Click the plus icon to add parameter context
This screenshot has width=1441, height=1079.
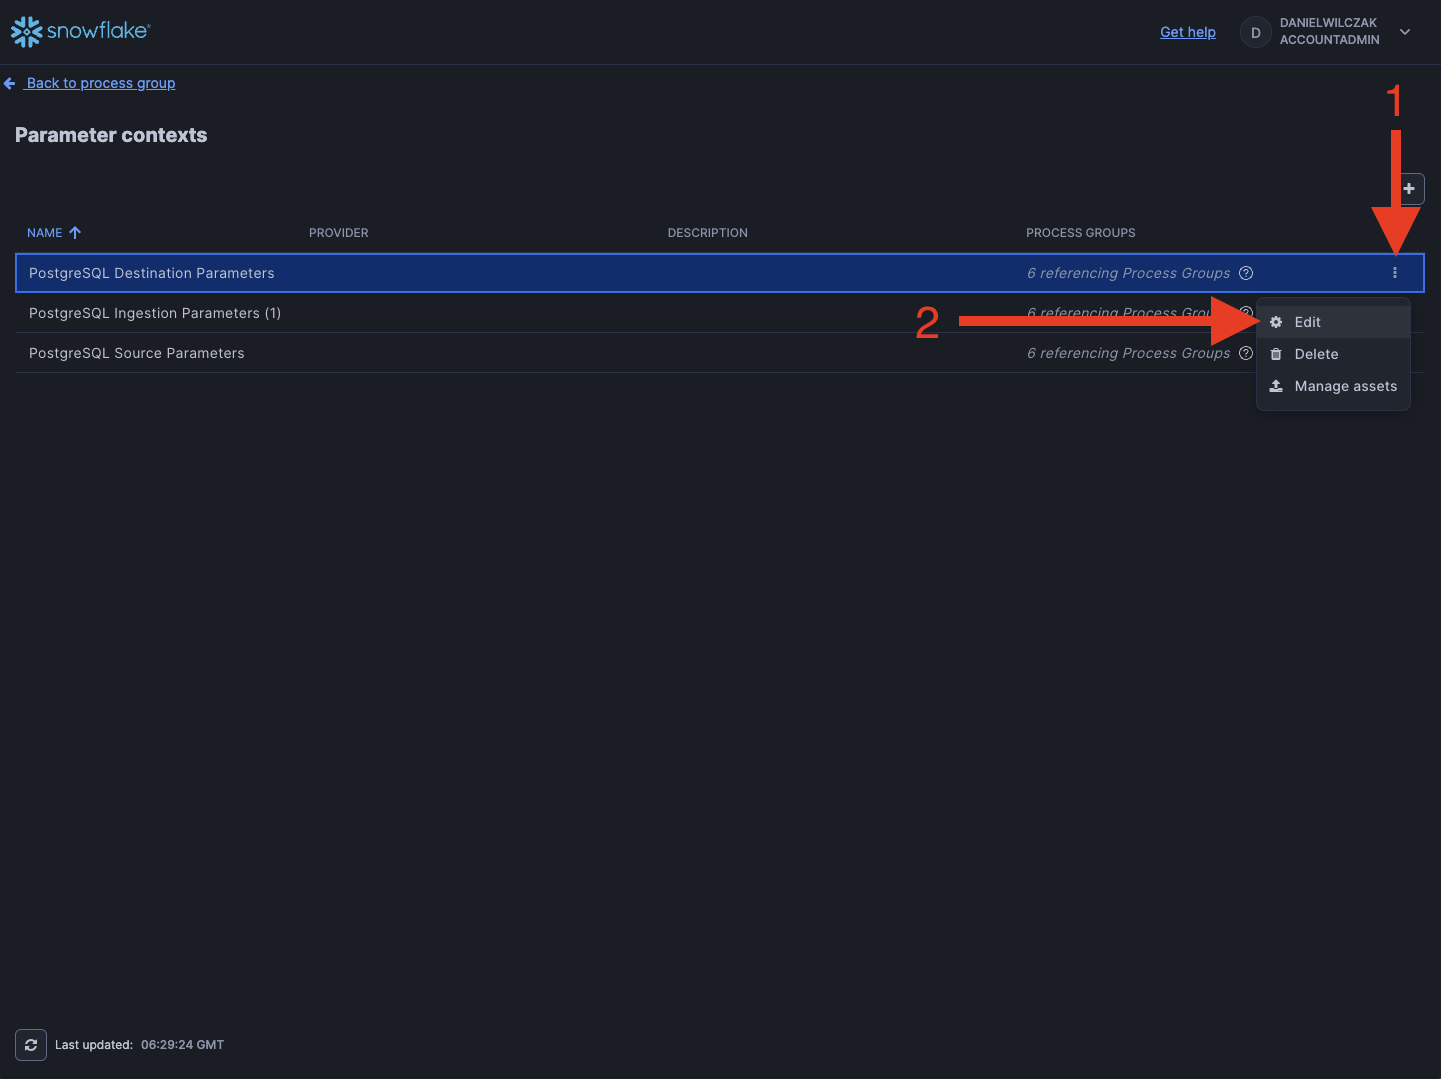(x=1409, y=189)
